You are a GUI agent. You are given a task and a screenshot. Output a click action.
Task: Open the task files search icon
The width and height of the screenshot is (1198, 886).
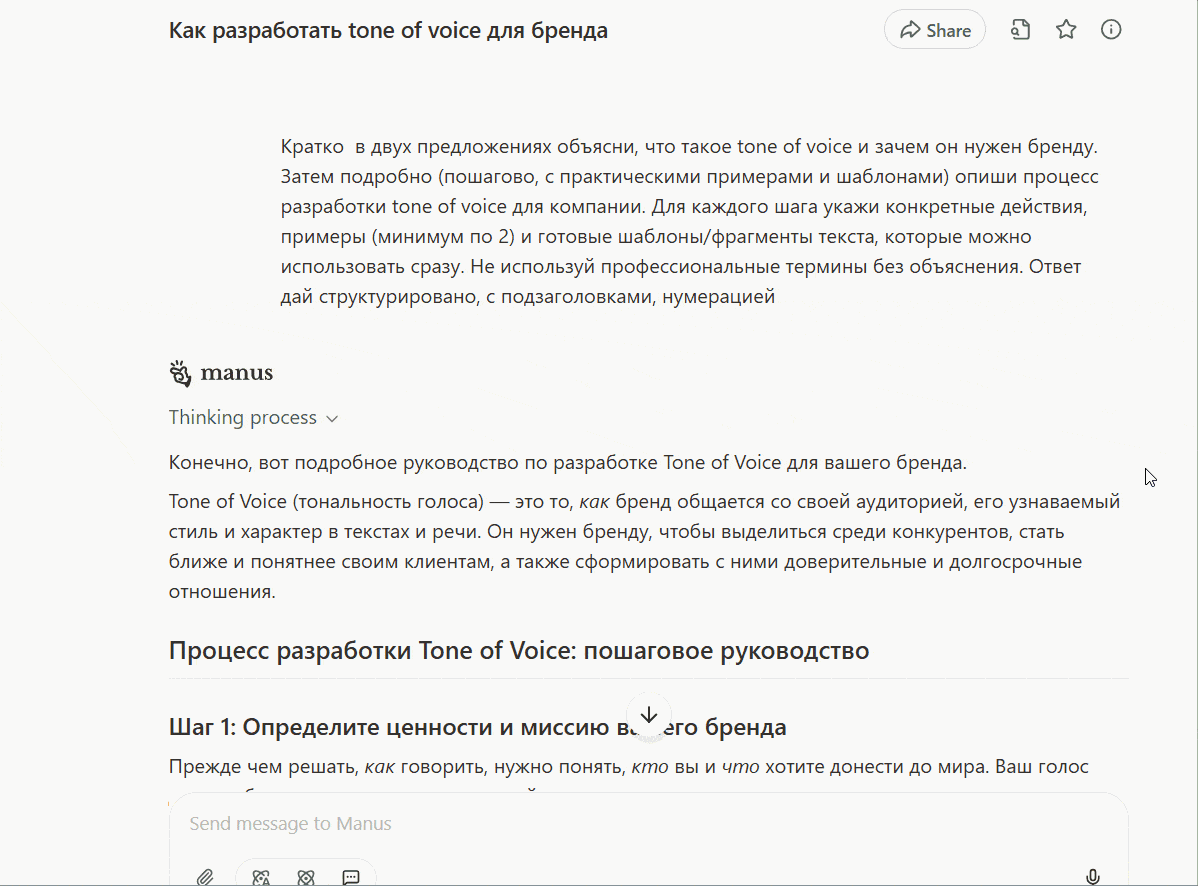point(1020,30)
